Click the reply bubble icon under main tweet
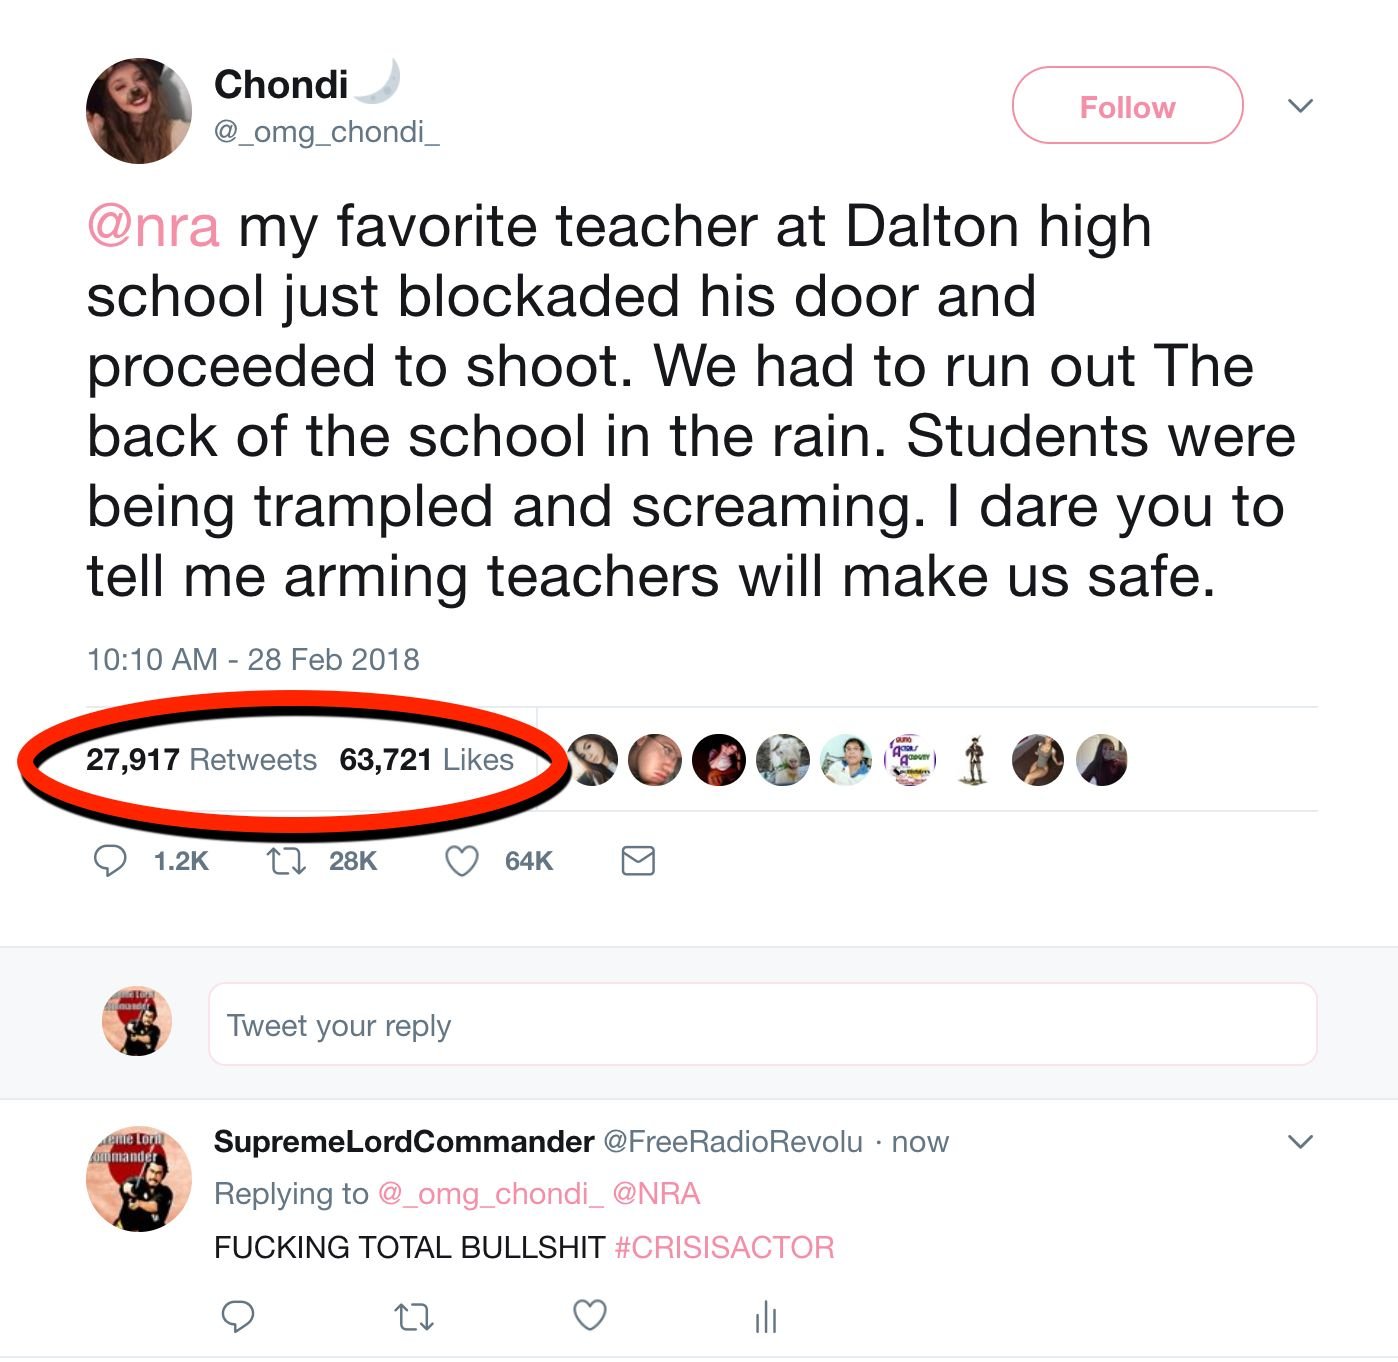The height and width of the screenshot is (1362, 1398). coord(110,861)
